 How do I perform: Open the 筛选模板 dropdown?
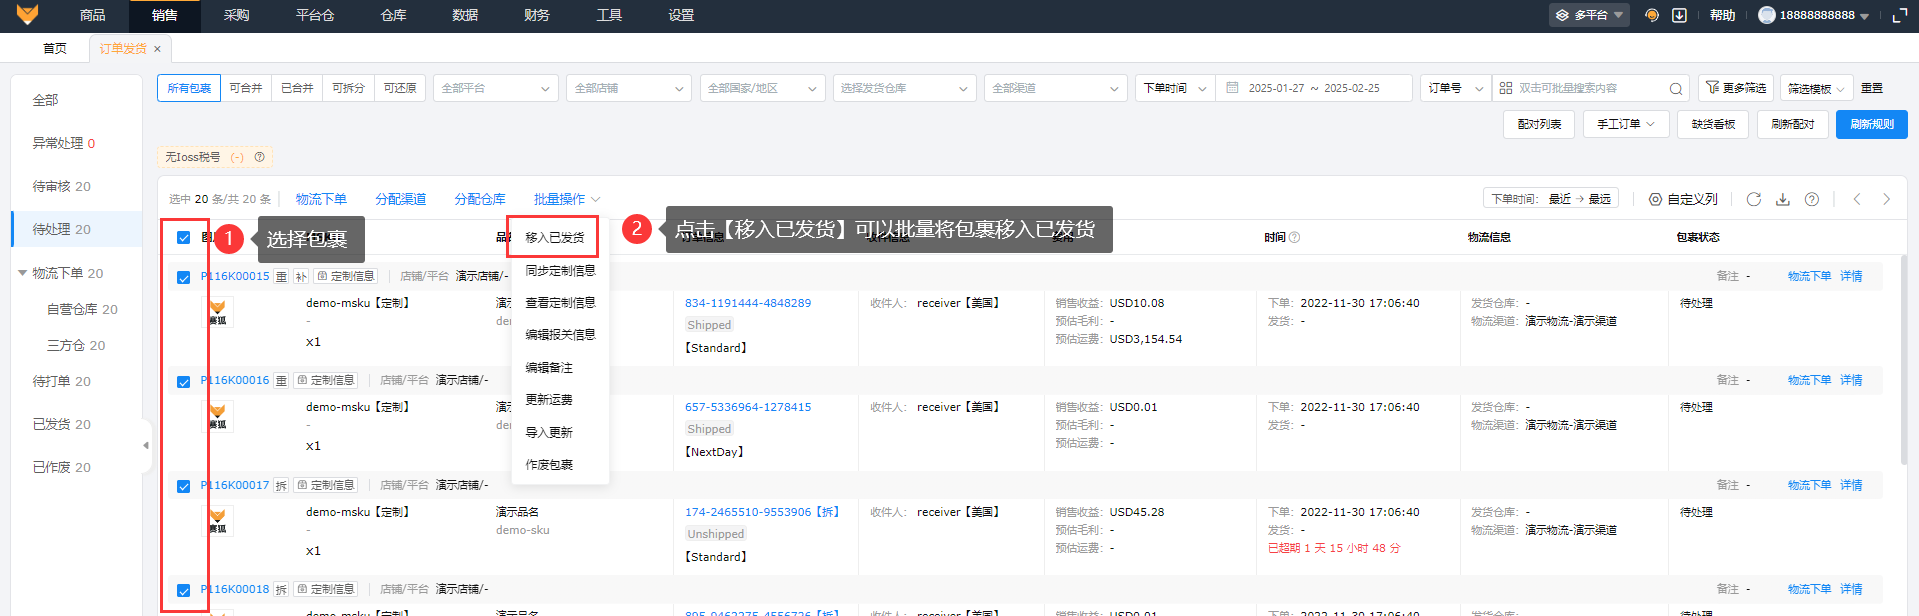point(1816,88)
